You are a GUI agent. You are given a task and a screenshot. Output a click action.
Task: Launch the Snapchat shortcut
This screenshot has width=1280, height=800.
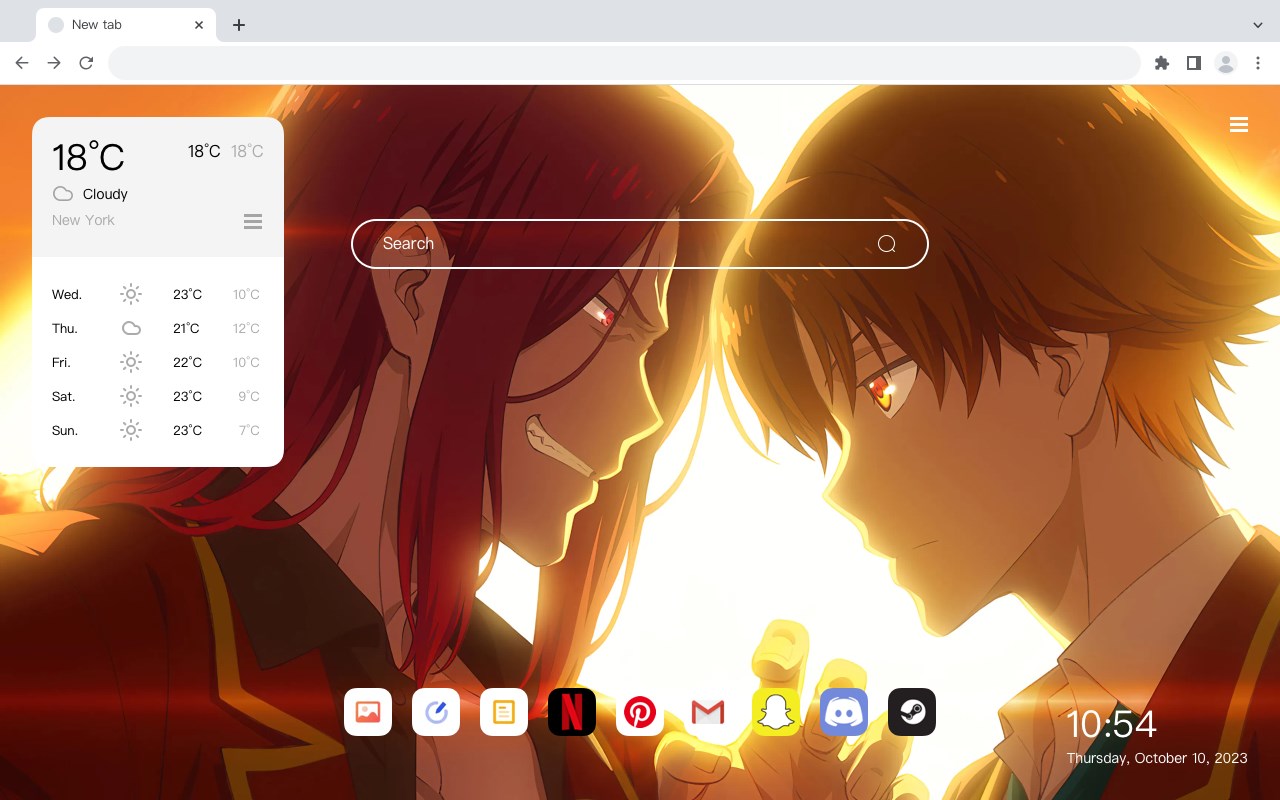point(776,712)
